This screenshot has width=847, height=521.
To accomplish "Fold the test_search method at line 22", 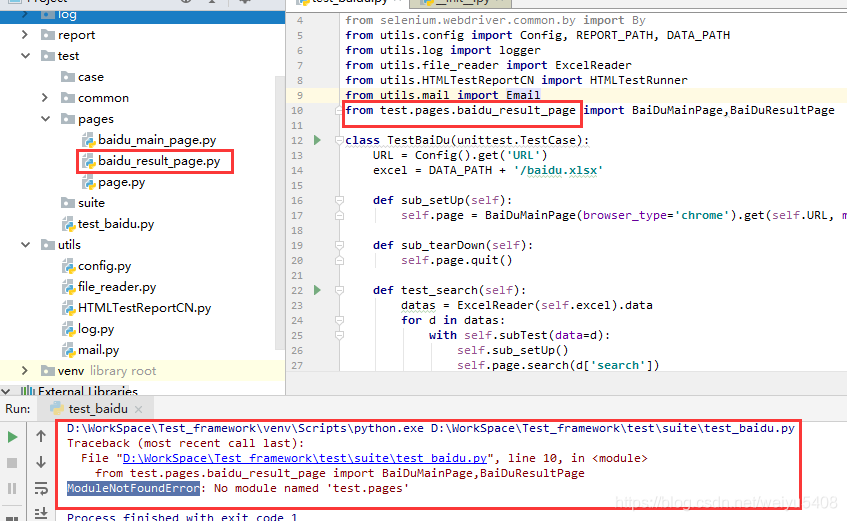I will point(339,290).
